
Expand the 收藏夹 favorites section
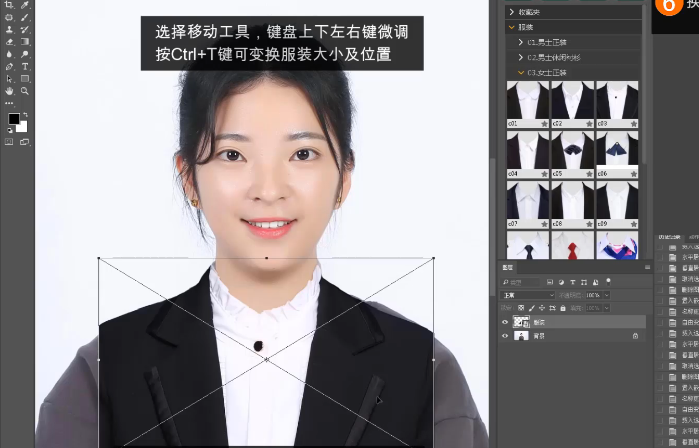(512, 12)
